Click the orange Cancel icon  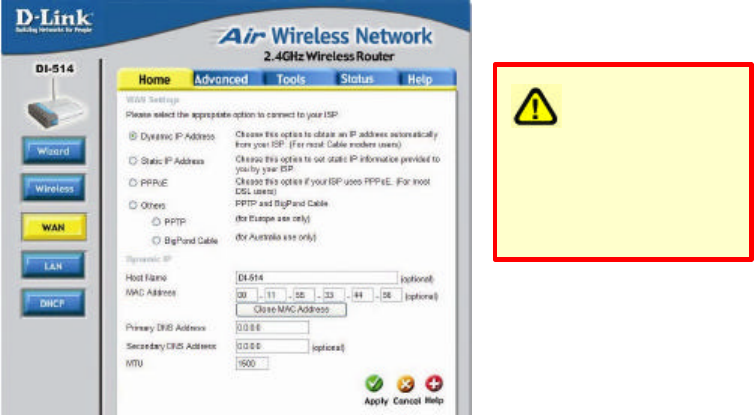coord(405,384)
